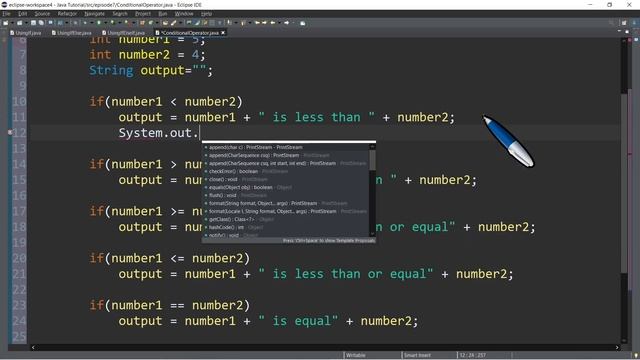The width and height of the screenshot is (640, 360).
Task: Click the autocomplete popup scroll down arrow
Action: (372, 234)
